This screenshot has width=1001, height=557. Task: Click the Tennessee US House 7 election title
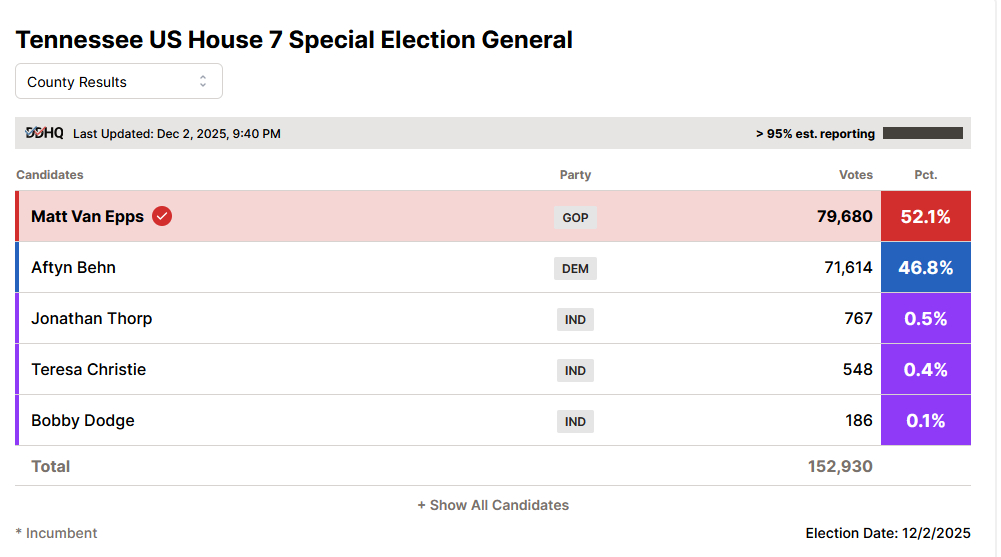pos(294,40)
